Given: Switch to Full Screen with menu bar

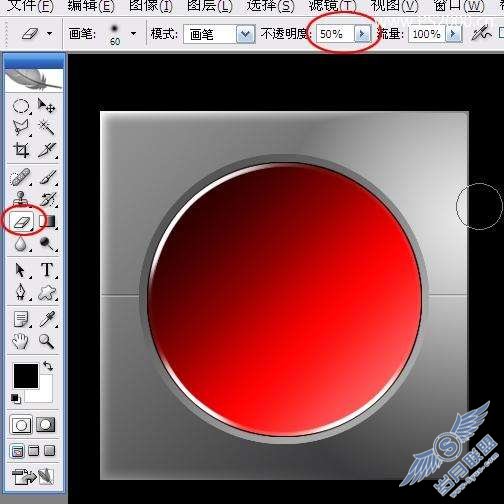Looking at the screenshot, I should 34,451.
